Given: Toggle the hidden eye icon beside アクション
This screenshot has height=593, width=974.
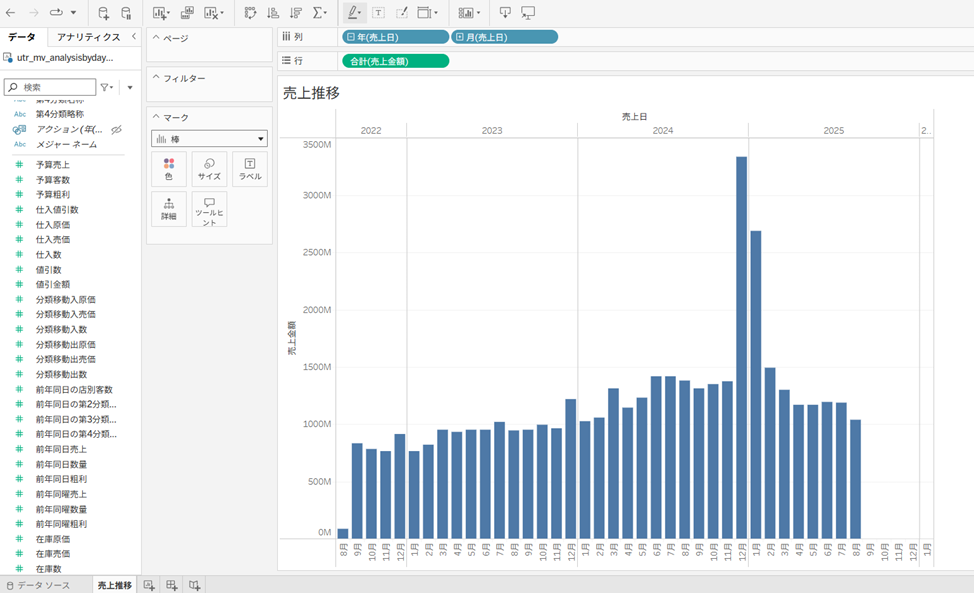Looking at the screenshot, I should pos(116,129).
